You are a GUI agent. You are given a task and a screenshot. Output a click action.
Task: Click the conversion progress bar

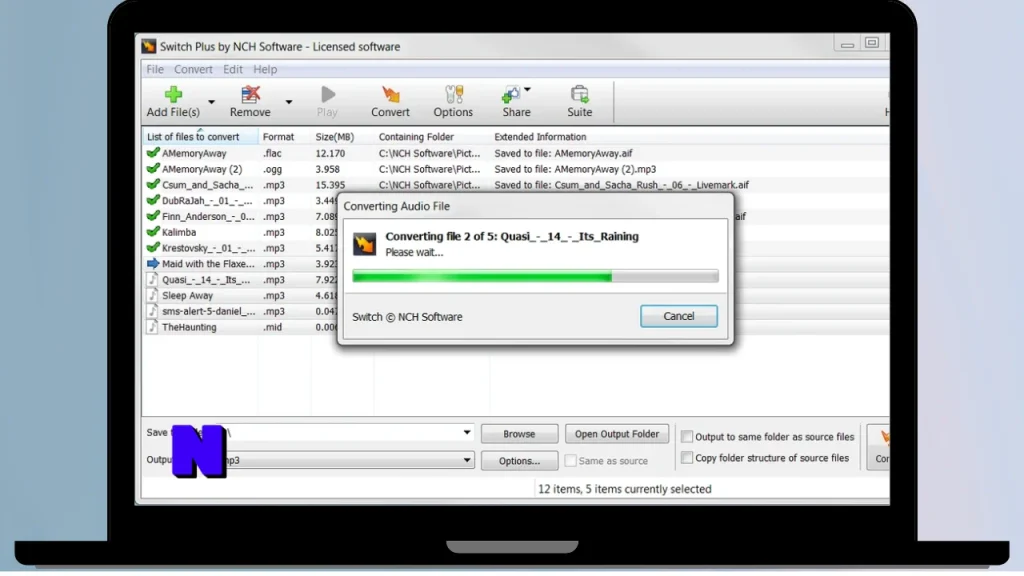(x=535, y=277)
